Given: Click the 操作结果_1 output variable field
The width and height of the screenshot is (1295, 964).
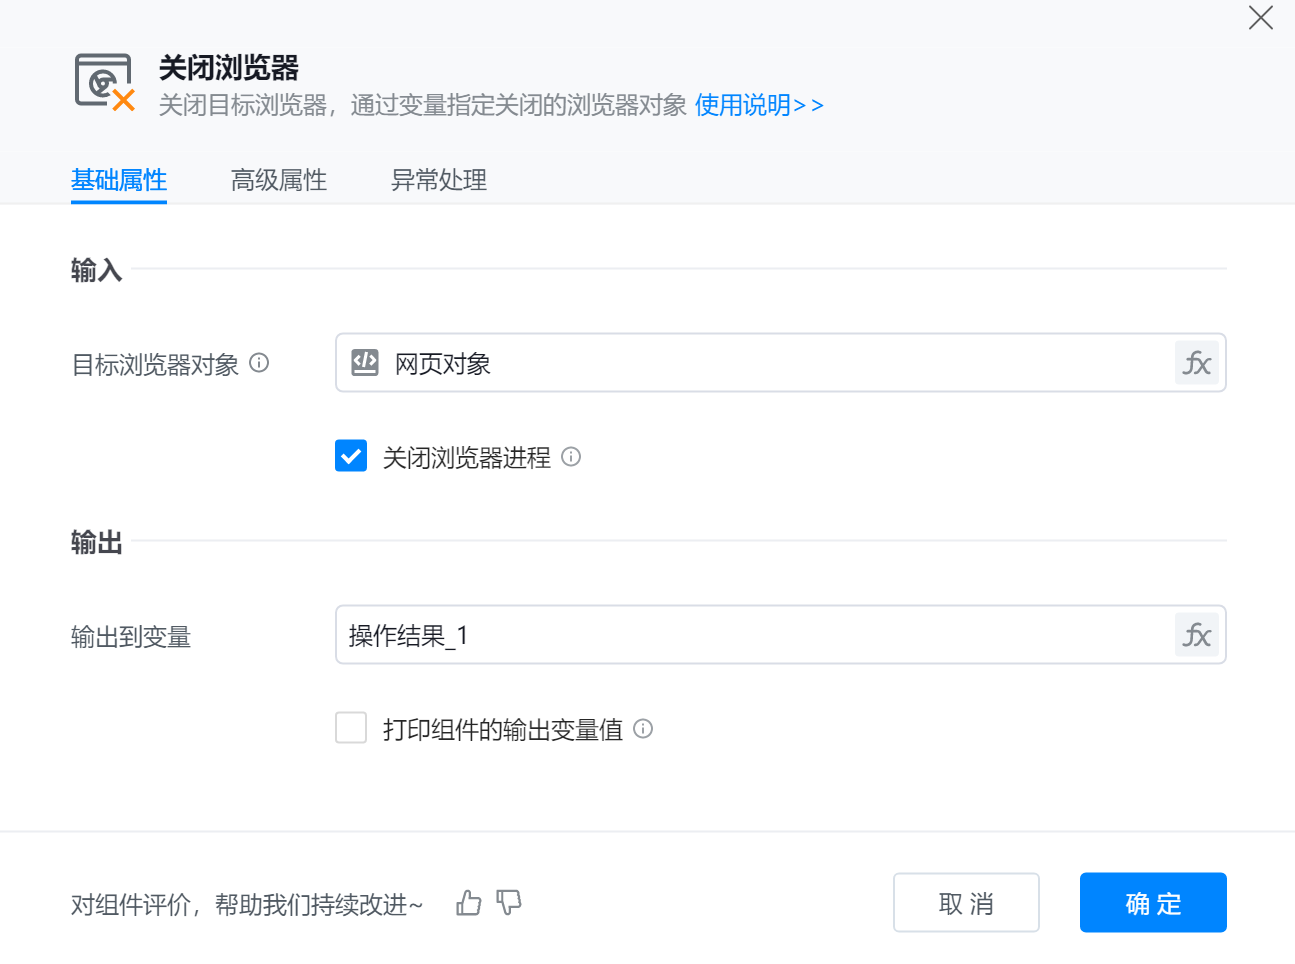Looking at the screenshot, I should click(750, 635).
